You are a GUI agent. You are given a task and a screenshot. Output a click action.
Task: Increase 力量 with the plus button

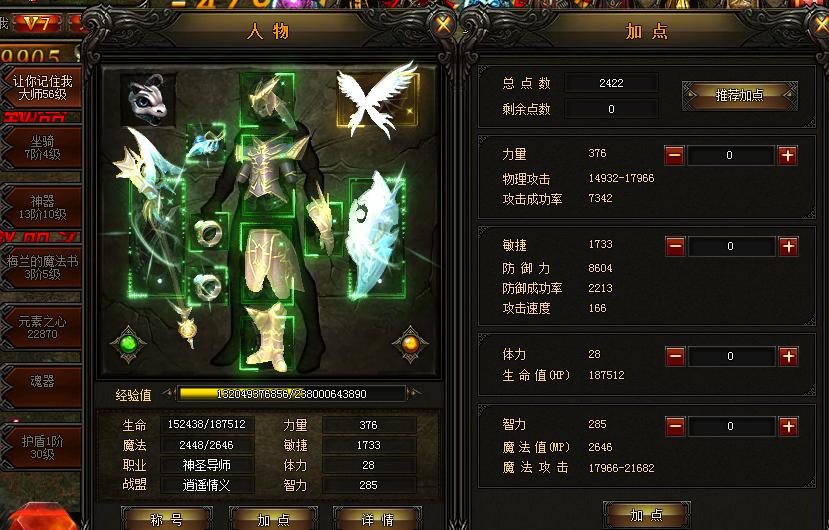point(788,156)
